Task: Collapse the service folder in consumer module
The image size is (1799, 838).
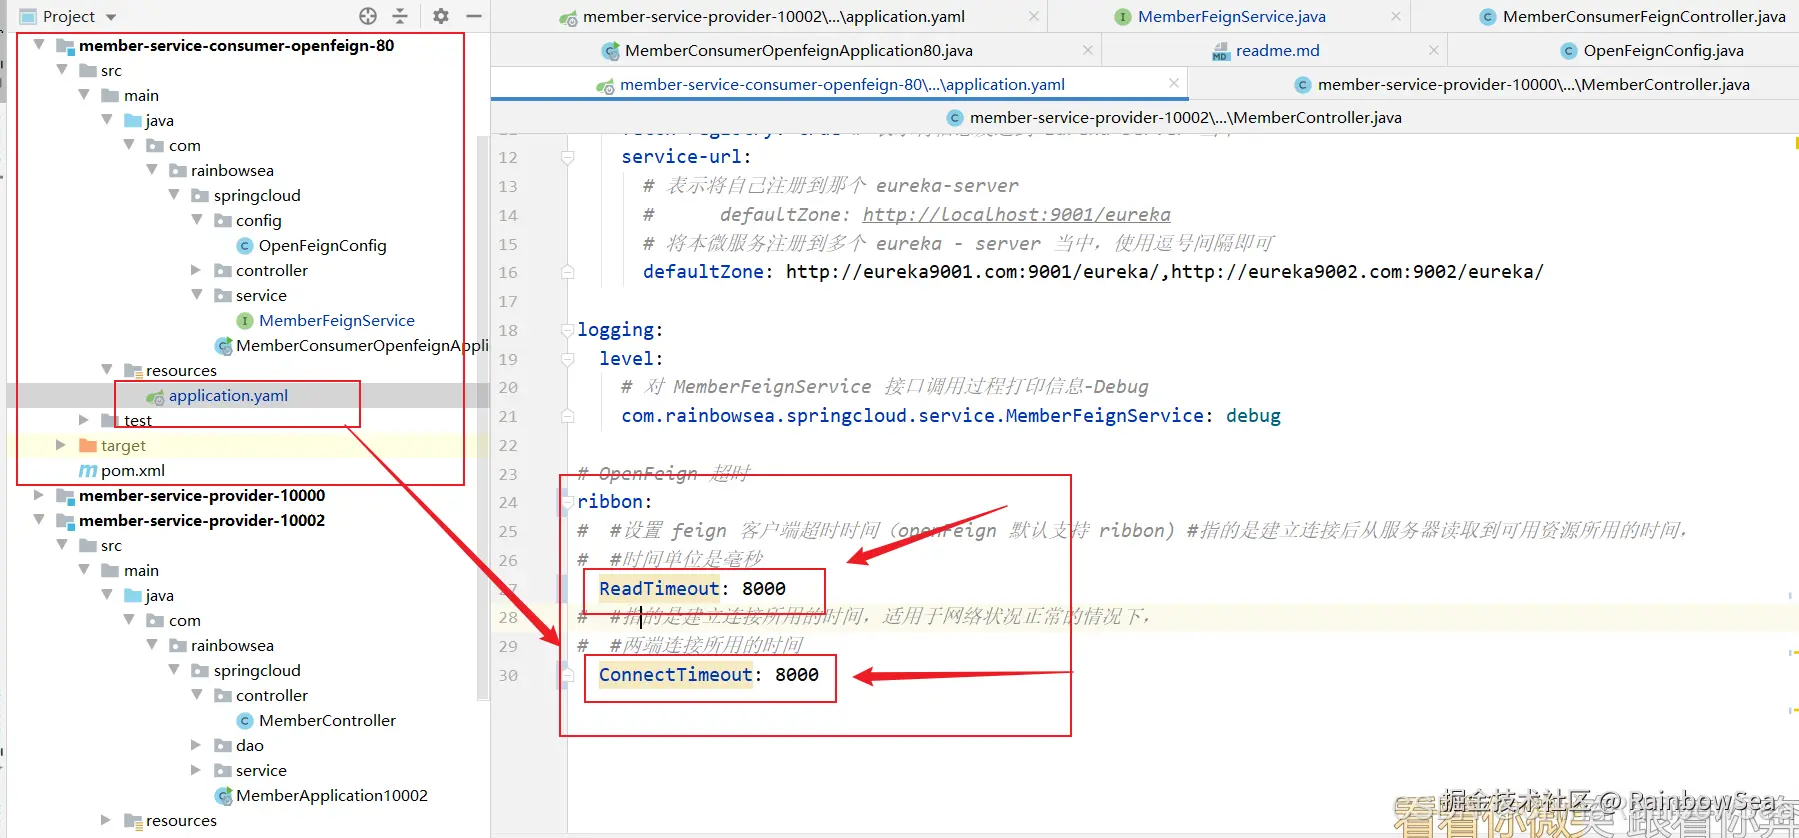Action: point(197,295)
